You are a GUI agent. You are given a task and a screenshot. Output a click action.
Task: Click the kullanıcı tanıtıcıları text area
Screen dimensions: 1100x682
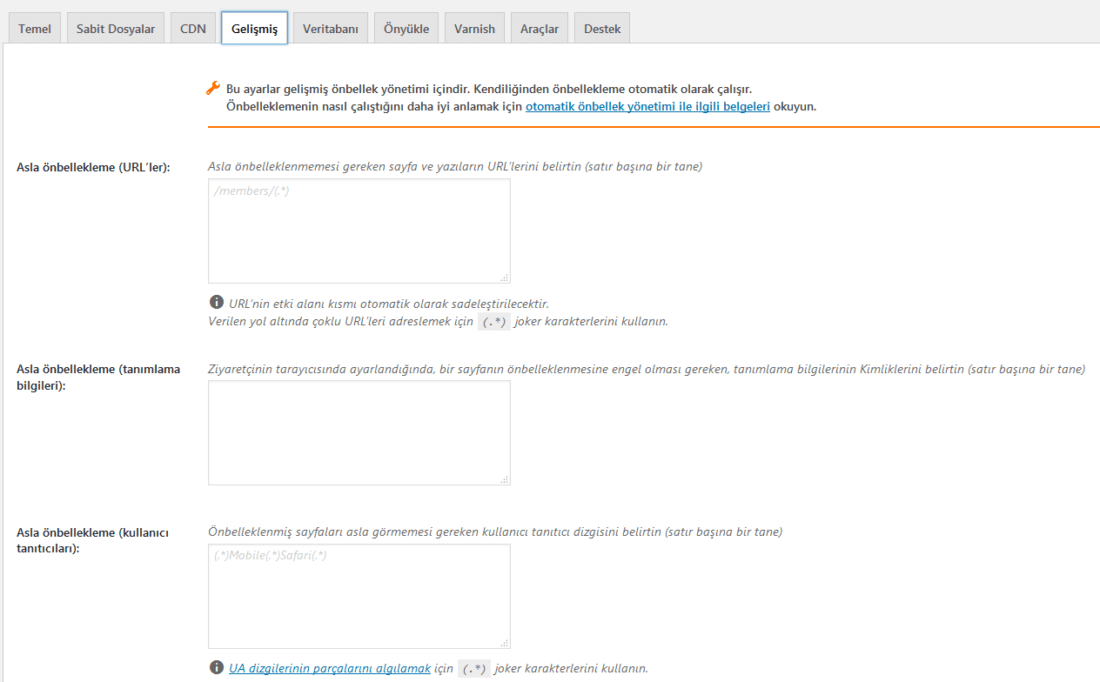point(359,596)
